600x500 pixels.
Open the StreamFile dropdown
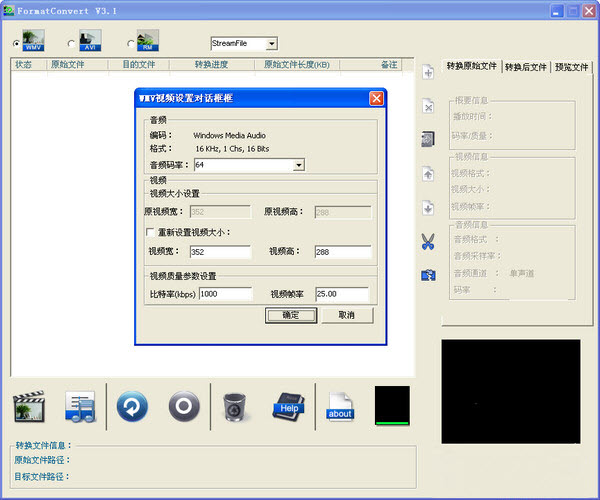[272, 44]
